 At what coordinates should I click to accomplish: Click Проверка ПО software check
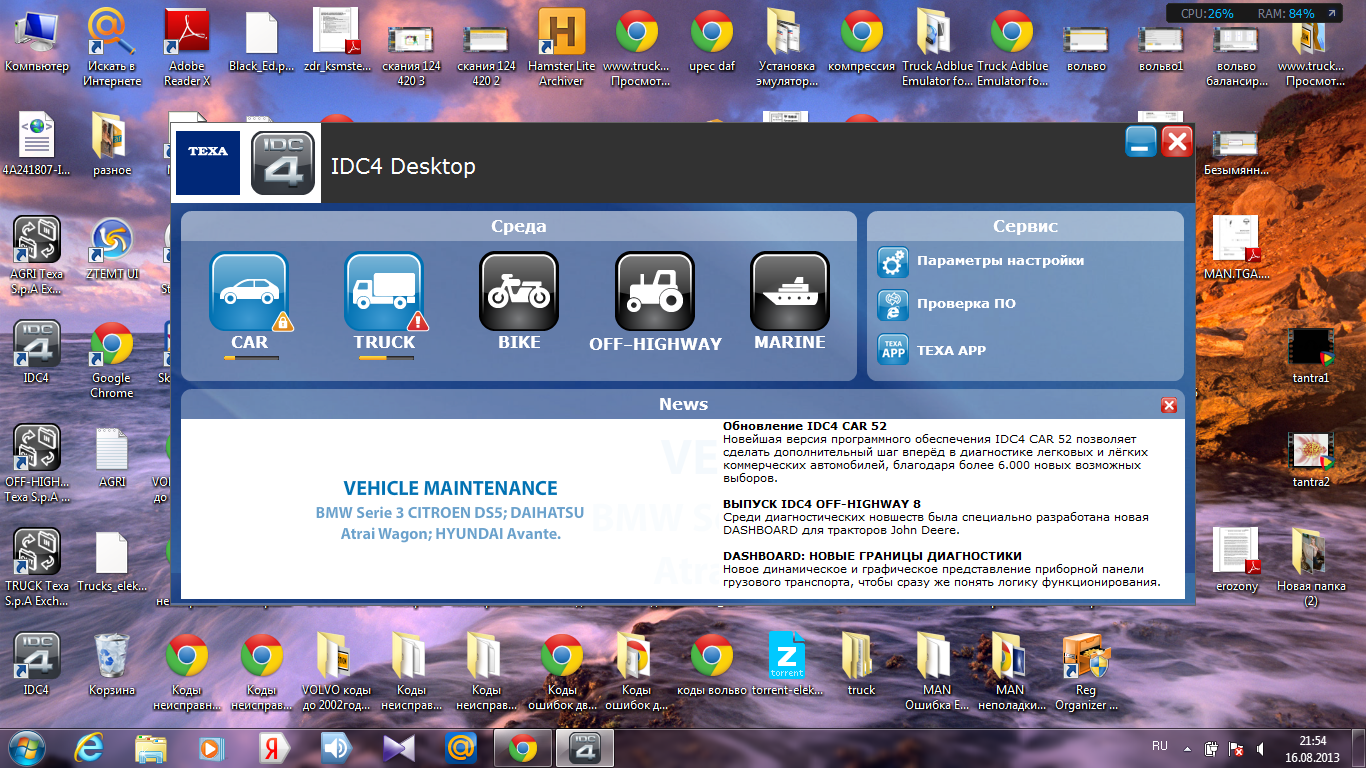[x=965, y=304]
